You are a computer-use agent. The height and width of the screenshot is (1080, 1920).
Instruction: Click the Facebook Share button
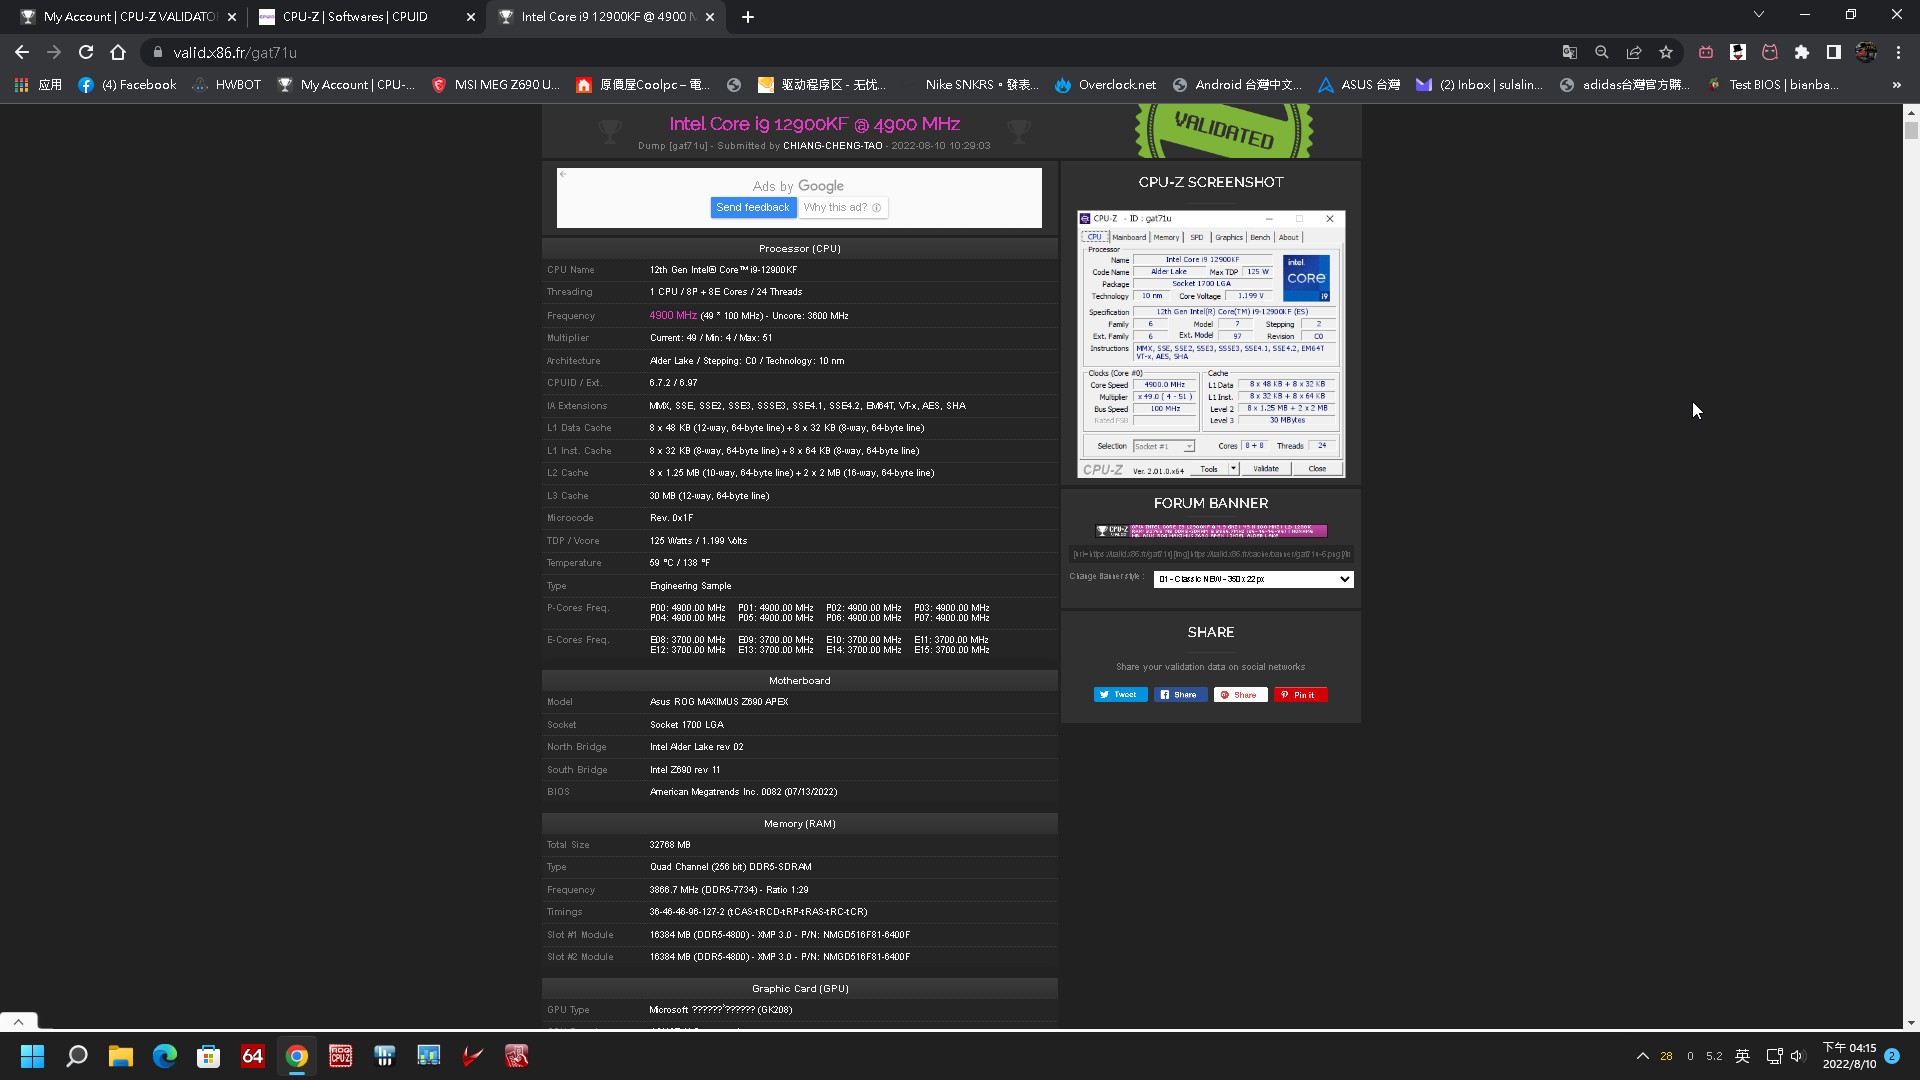(x=1180, y=695)
